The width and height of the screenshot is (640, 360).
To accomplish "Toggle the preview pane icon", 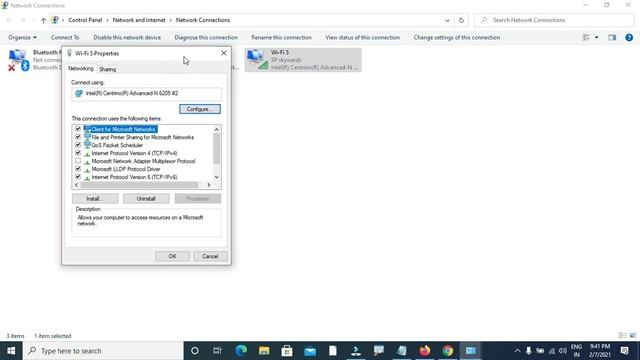I will 612,37.
